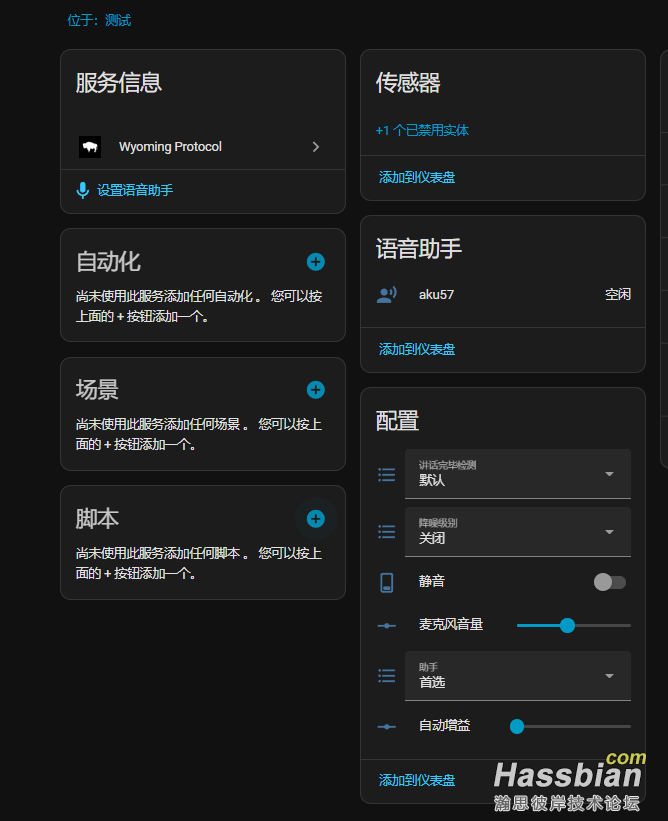Open the 讲话完毕检测 dropdown
The height and width of the screenshot is (821, 668).
pyautogui.click(x=517, y=474)
